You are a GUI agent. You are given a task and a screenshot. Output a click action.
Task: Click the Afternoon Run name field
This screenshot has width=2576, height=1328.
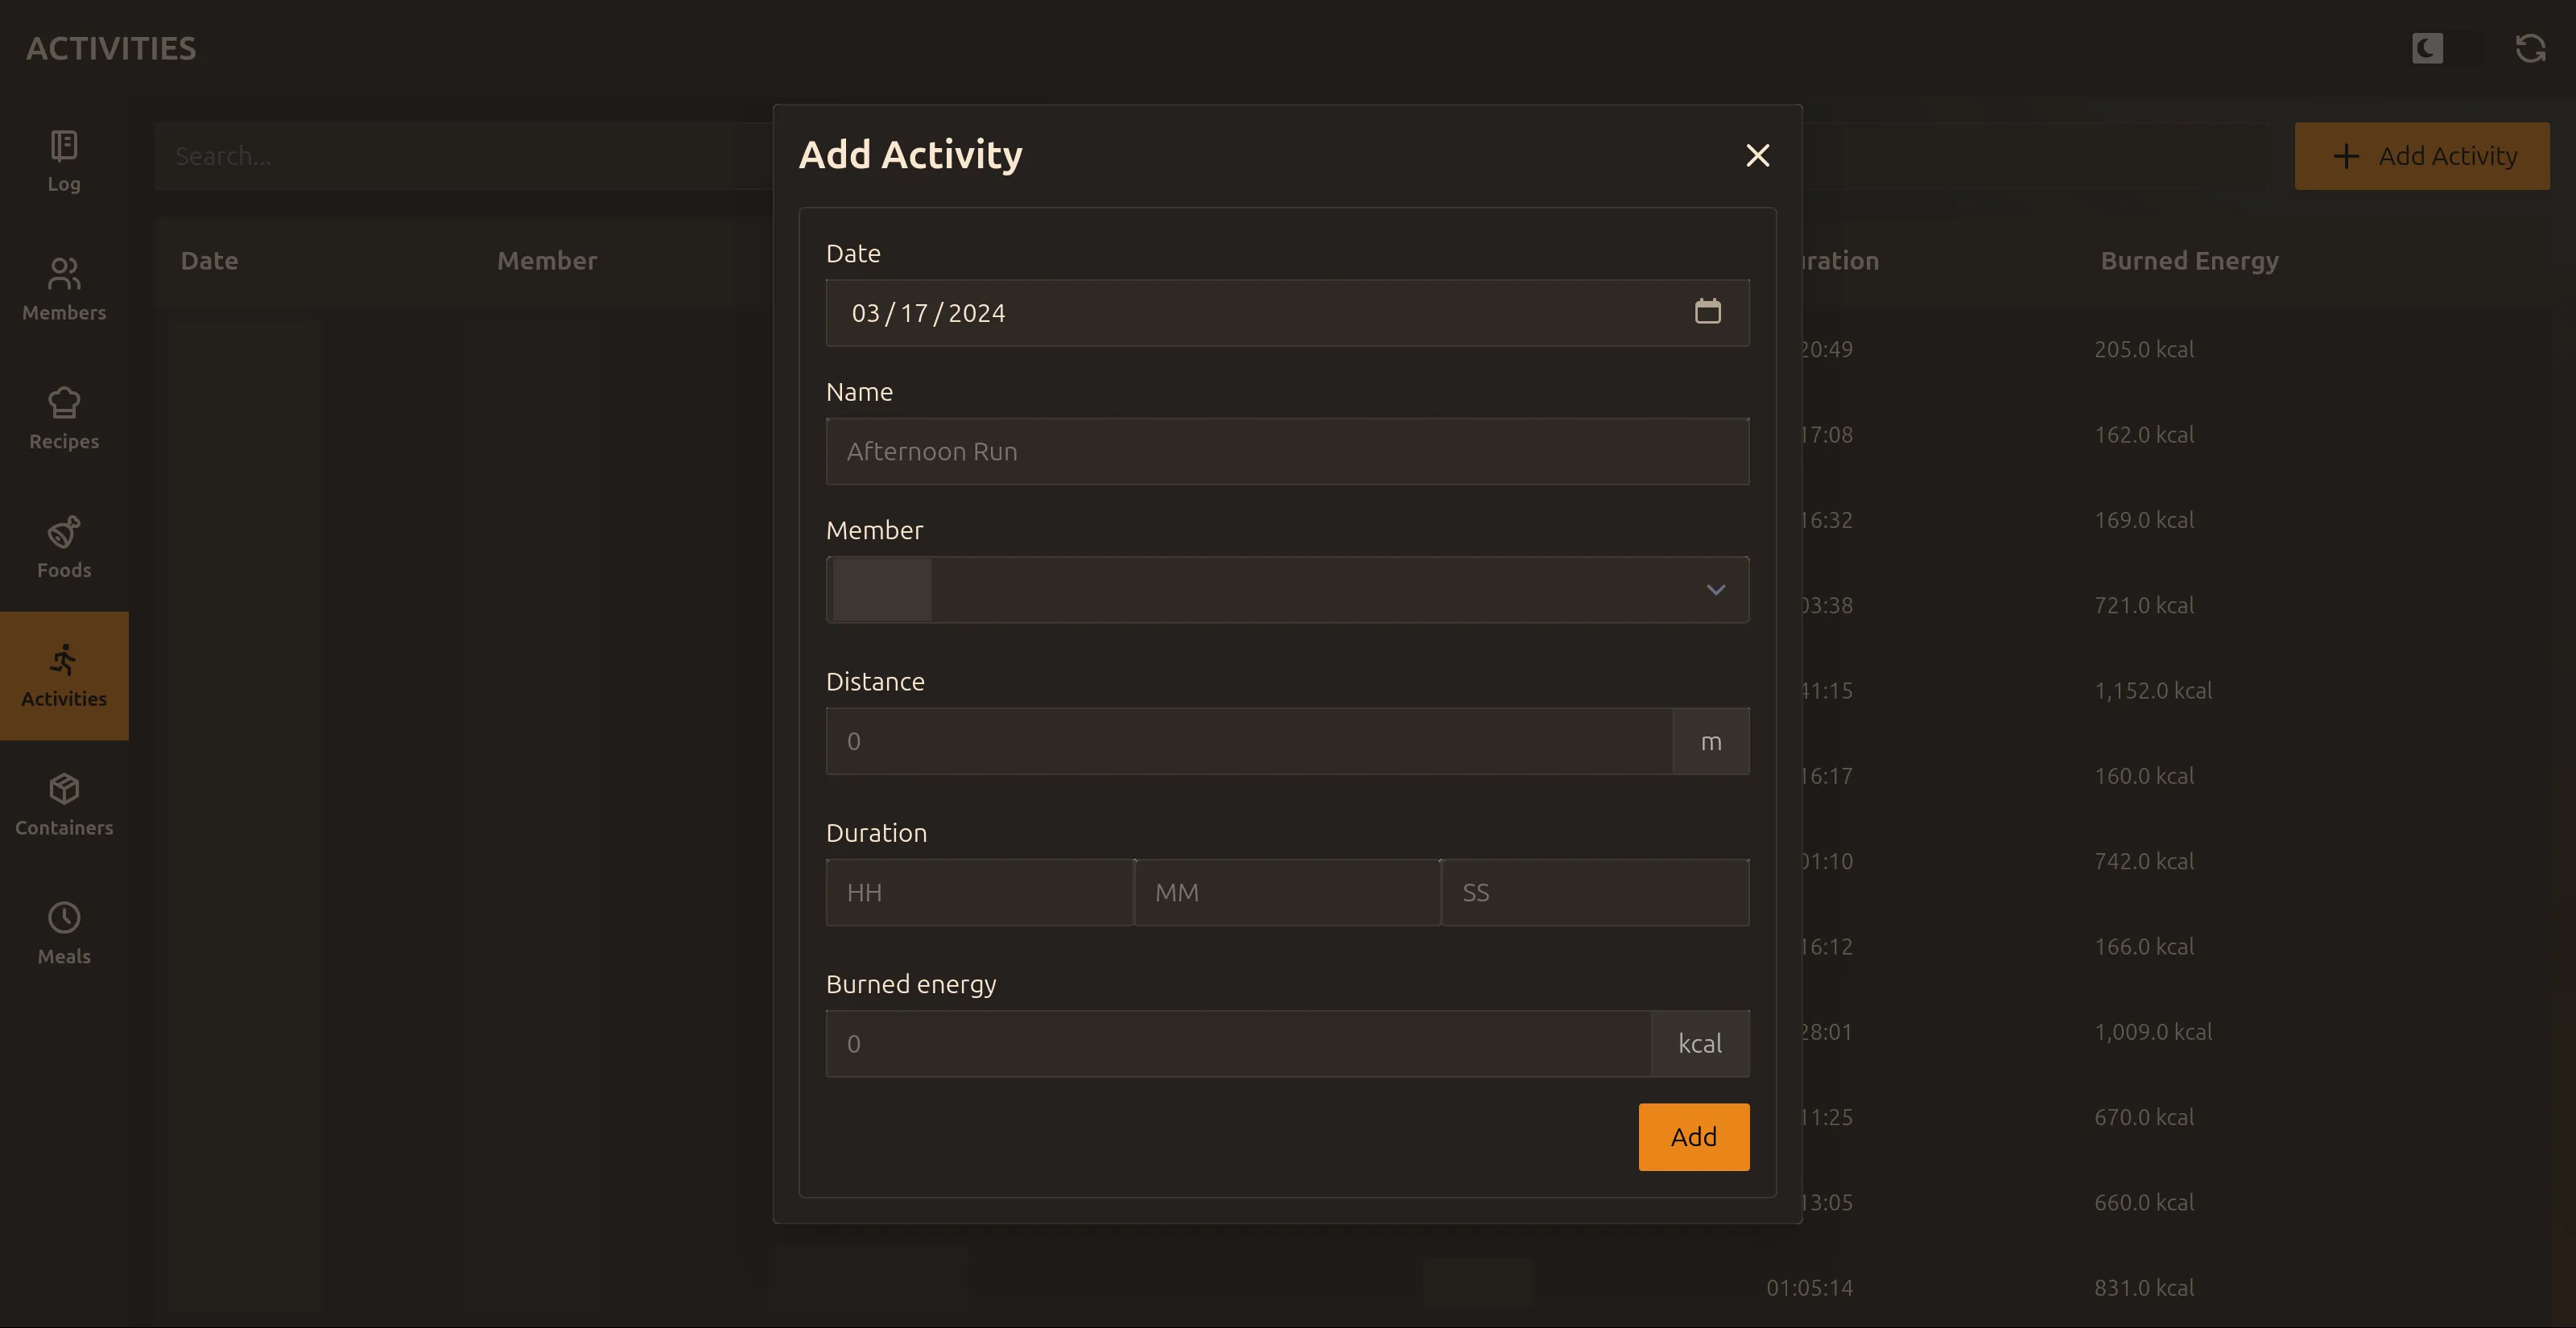coord(1288,451)
